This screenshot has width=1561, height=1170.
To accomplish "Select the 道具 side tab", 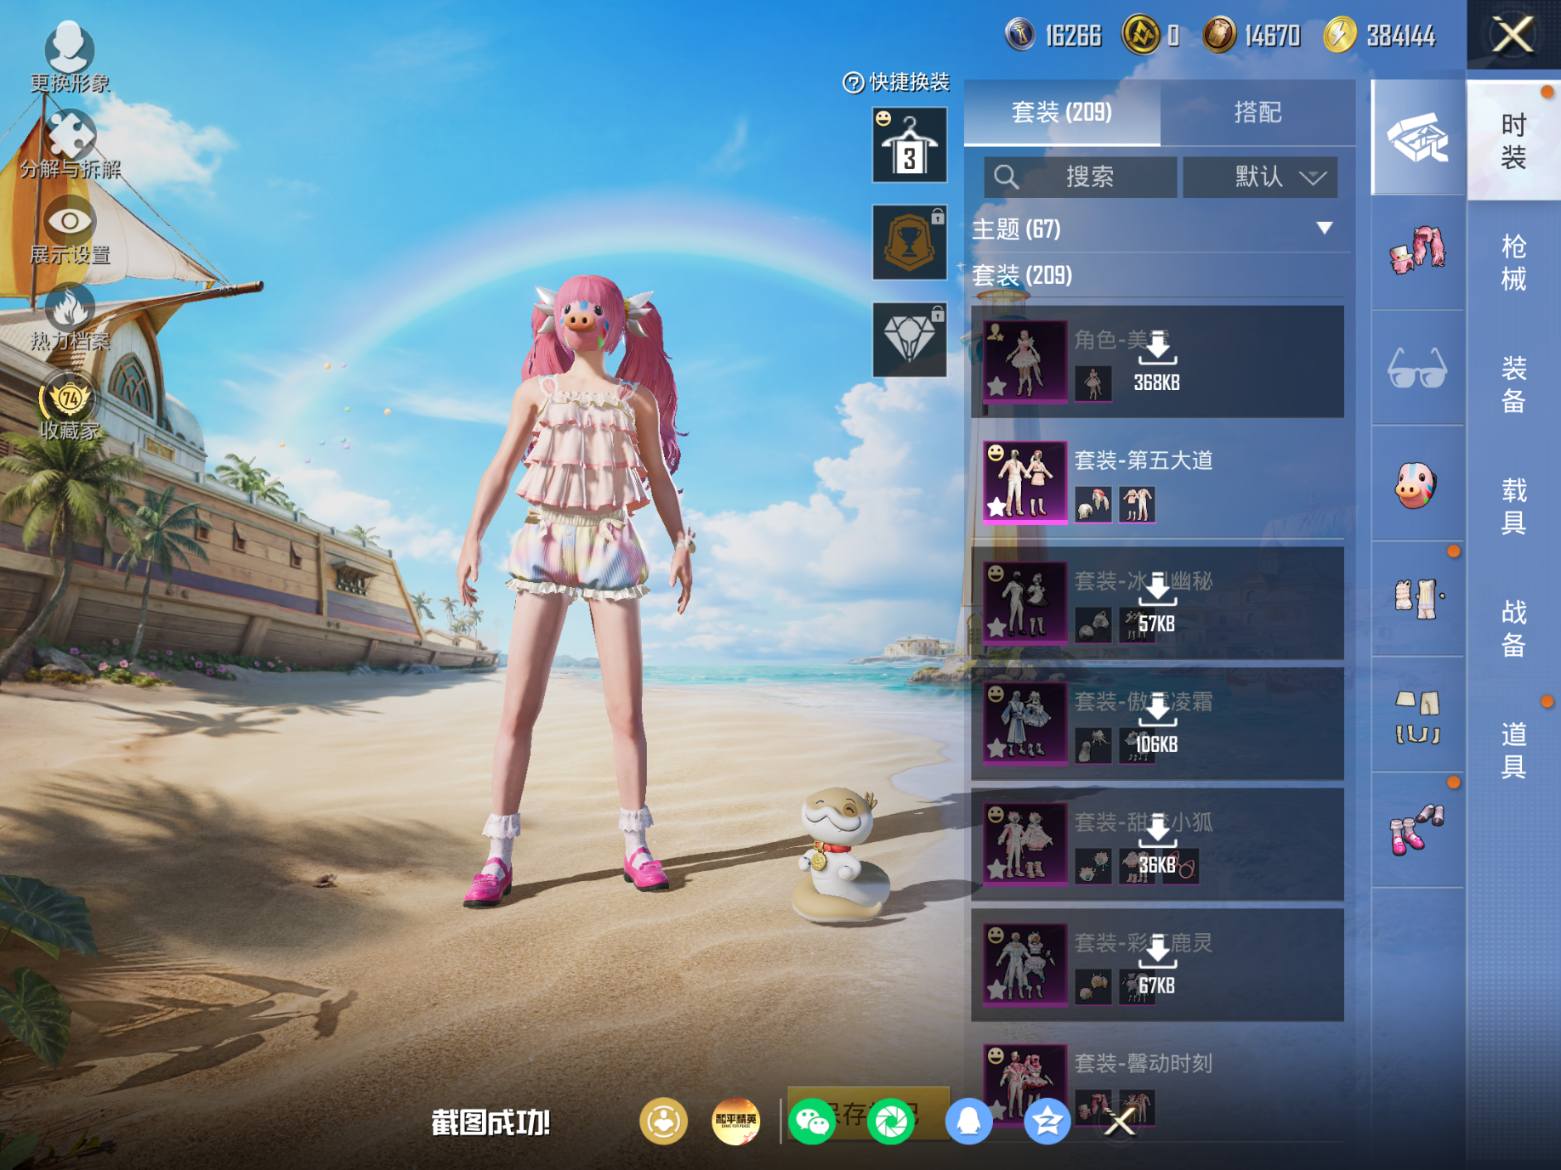I will click(x=1513, y=750).
